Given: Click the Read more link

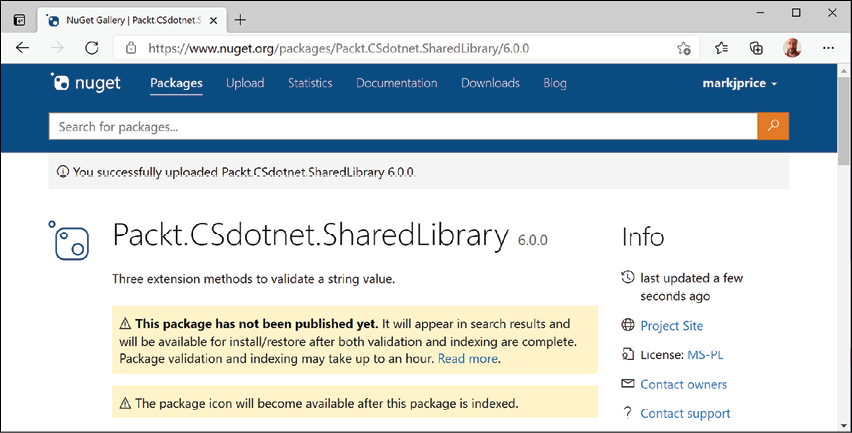Looking at the screenshot, I should coord(468,358).
